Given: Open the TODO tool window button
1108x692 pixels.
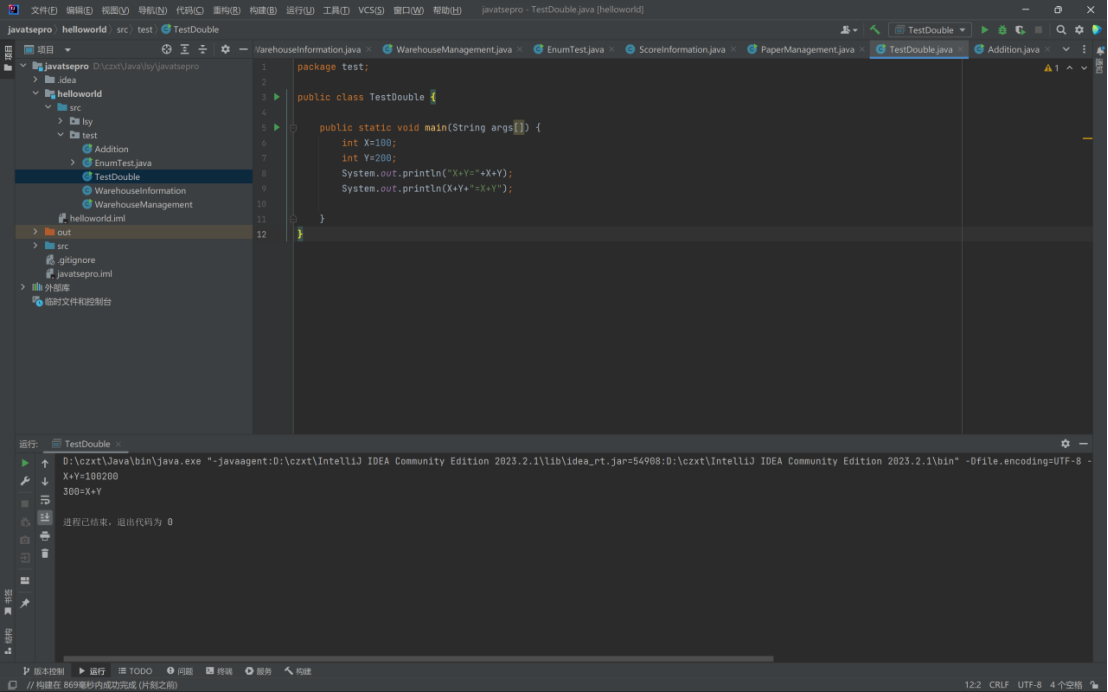Looking at the screenshot, I should point(135,671).
